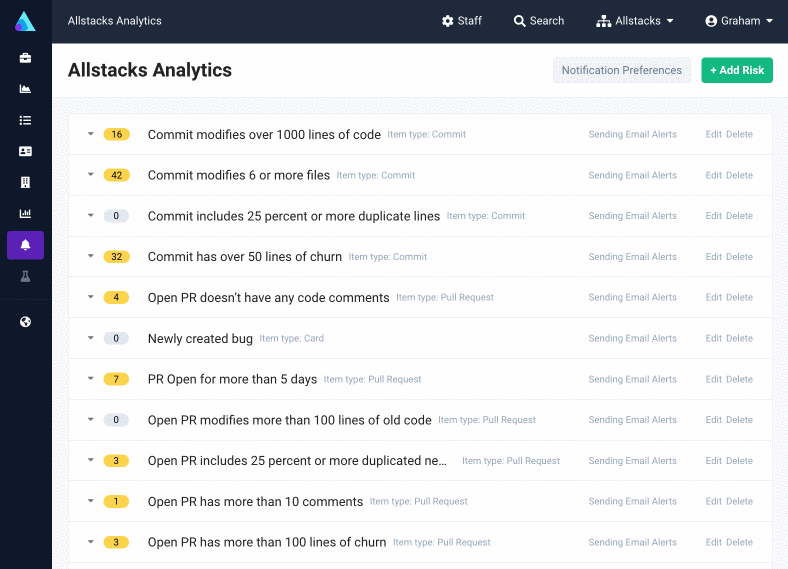The image size is (788, 569).
Task: Click the bell alerts icon in the sidebar
Action: (25, 245)
